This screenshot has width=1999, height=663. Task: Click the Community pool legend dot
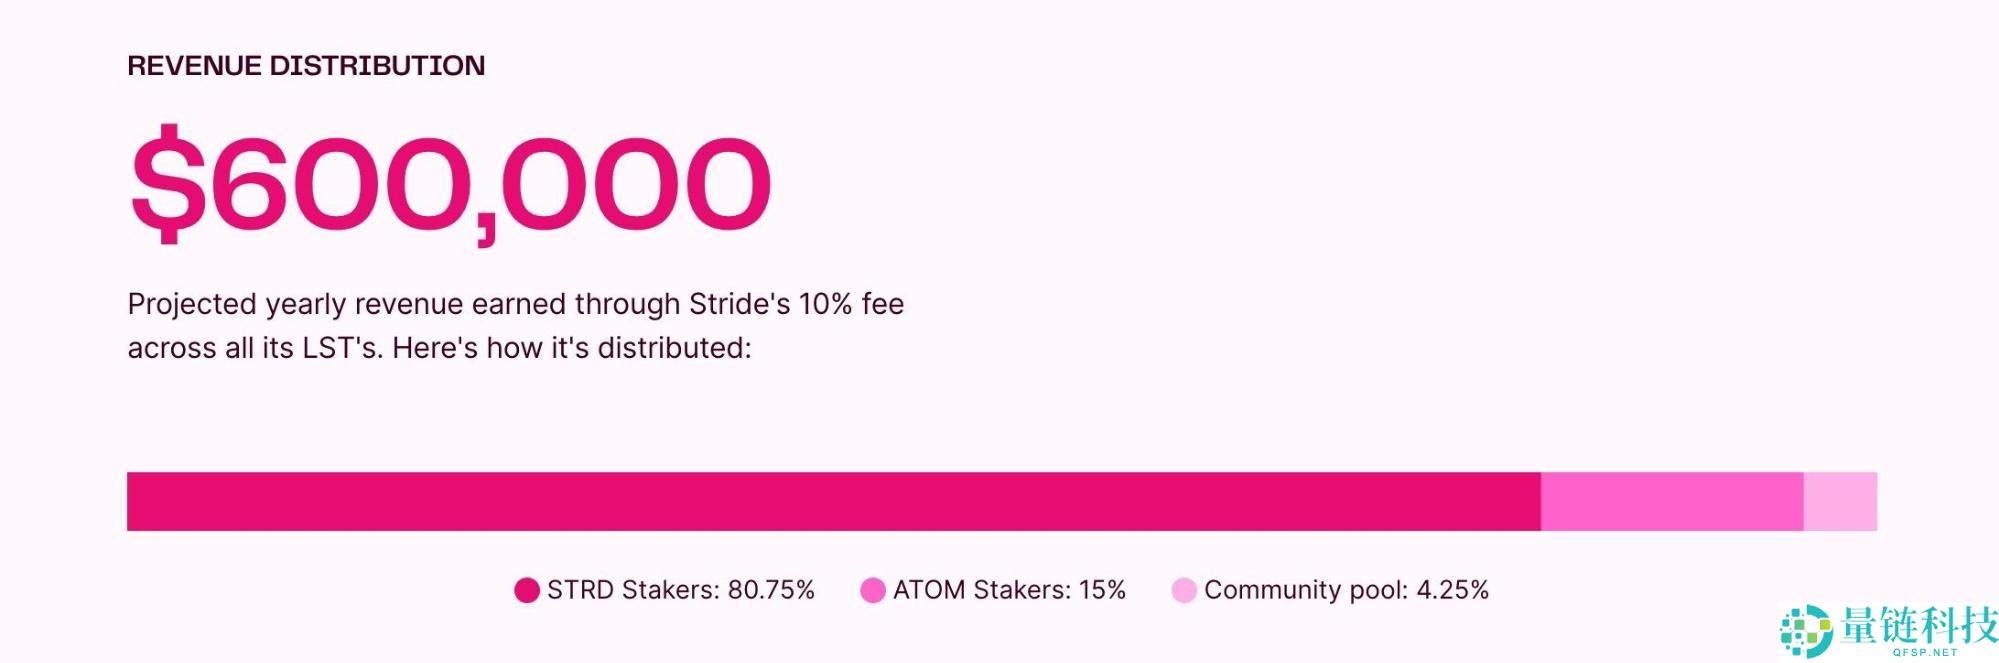(x=1184, y=591)
